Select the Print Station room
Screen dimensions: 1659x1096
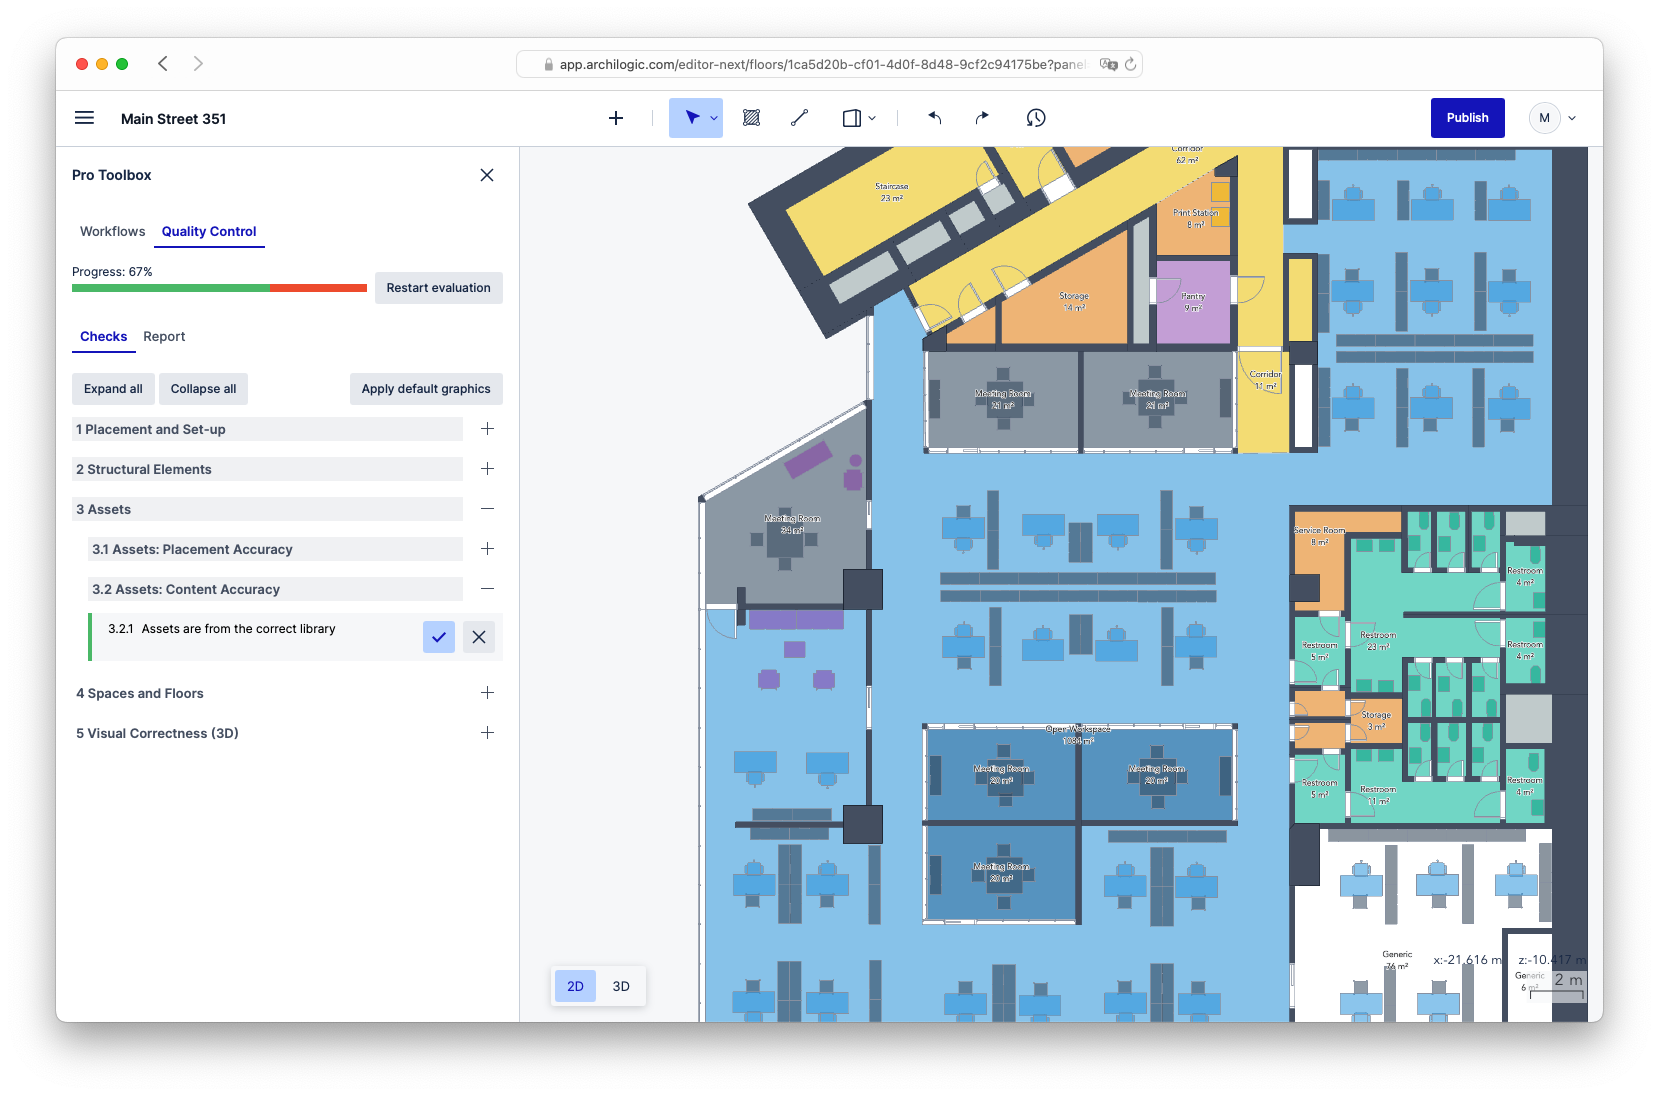click(1196, 219)
